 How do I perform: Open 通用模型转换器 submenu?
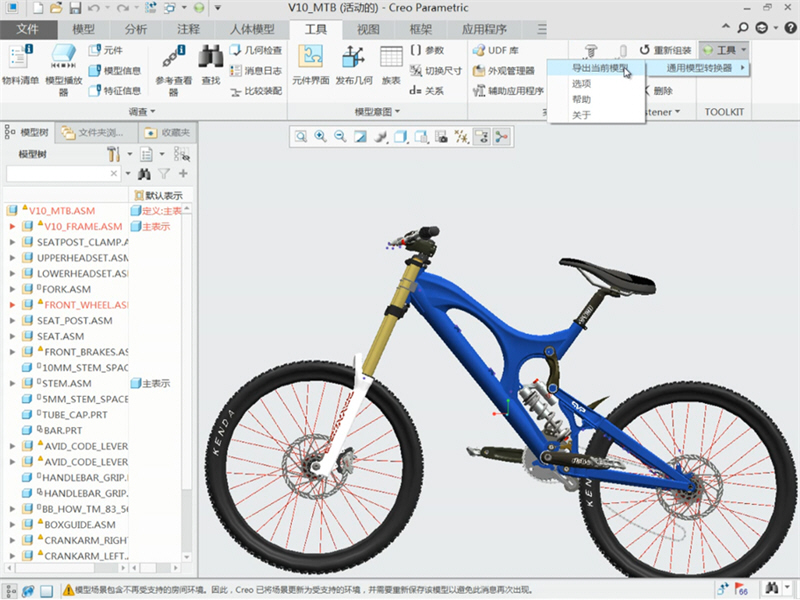pos(698,68)
